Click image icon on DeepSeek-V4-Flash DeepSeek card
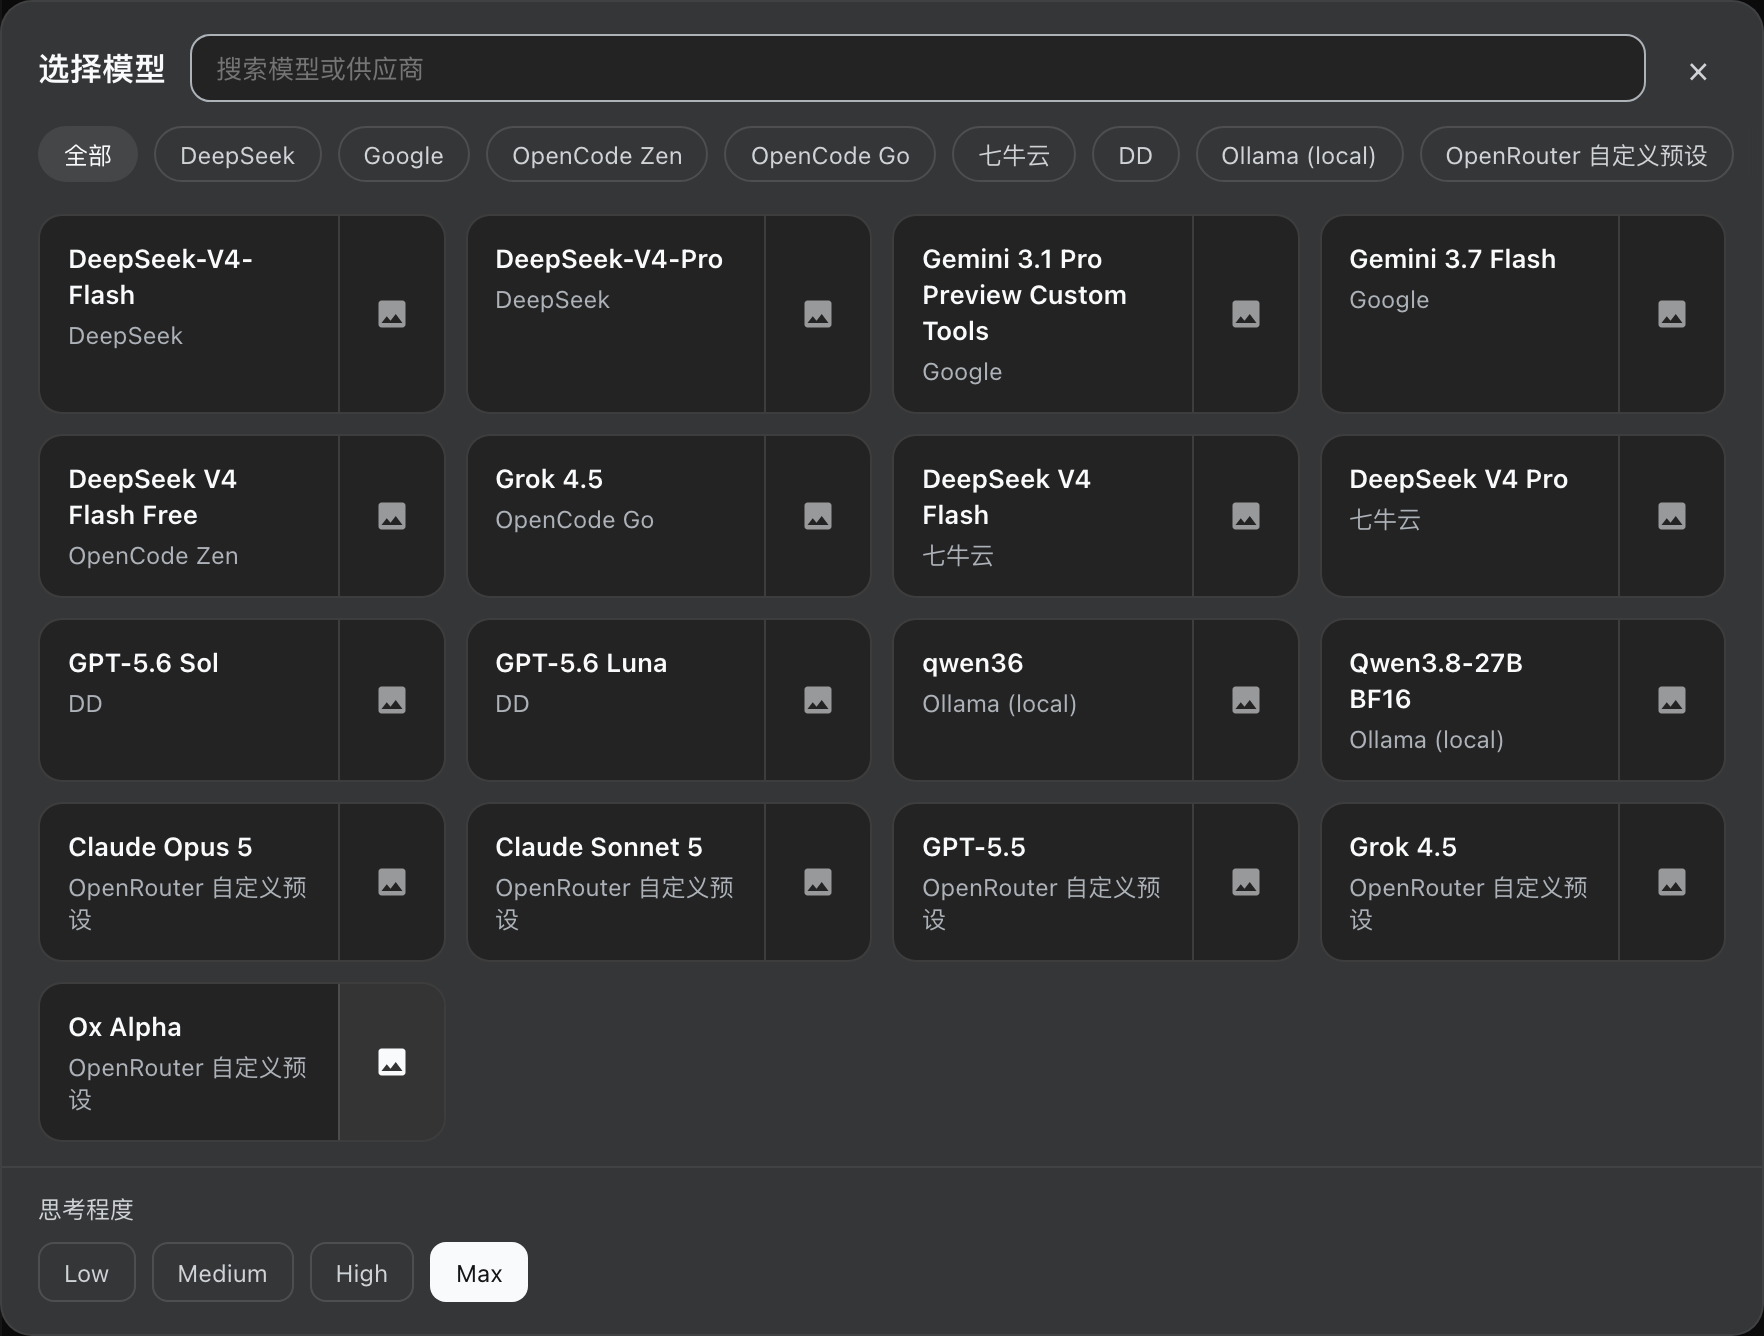The height and width of the screenshot is (1336, 1764). pos(392,314)
